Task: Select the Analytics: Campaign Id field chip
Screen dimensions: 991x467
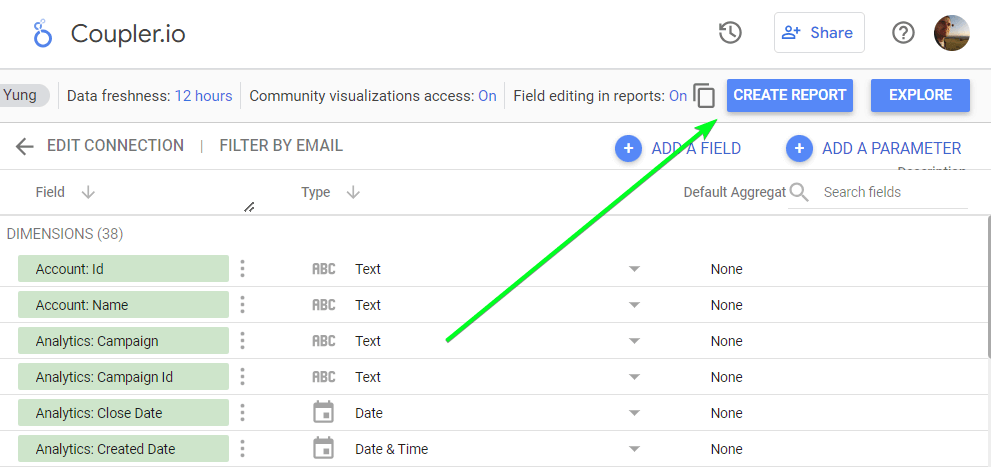Action: [x=123, y=377]
